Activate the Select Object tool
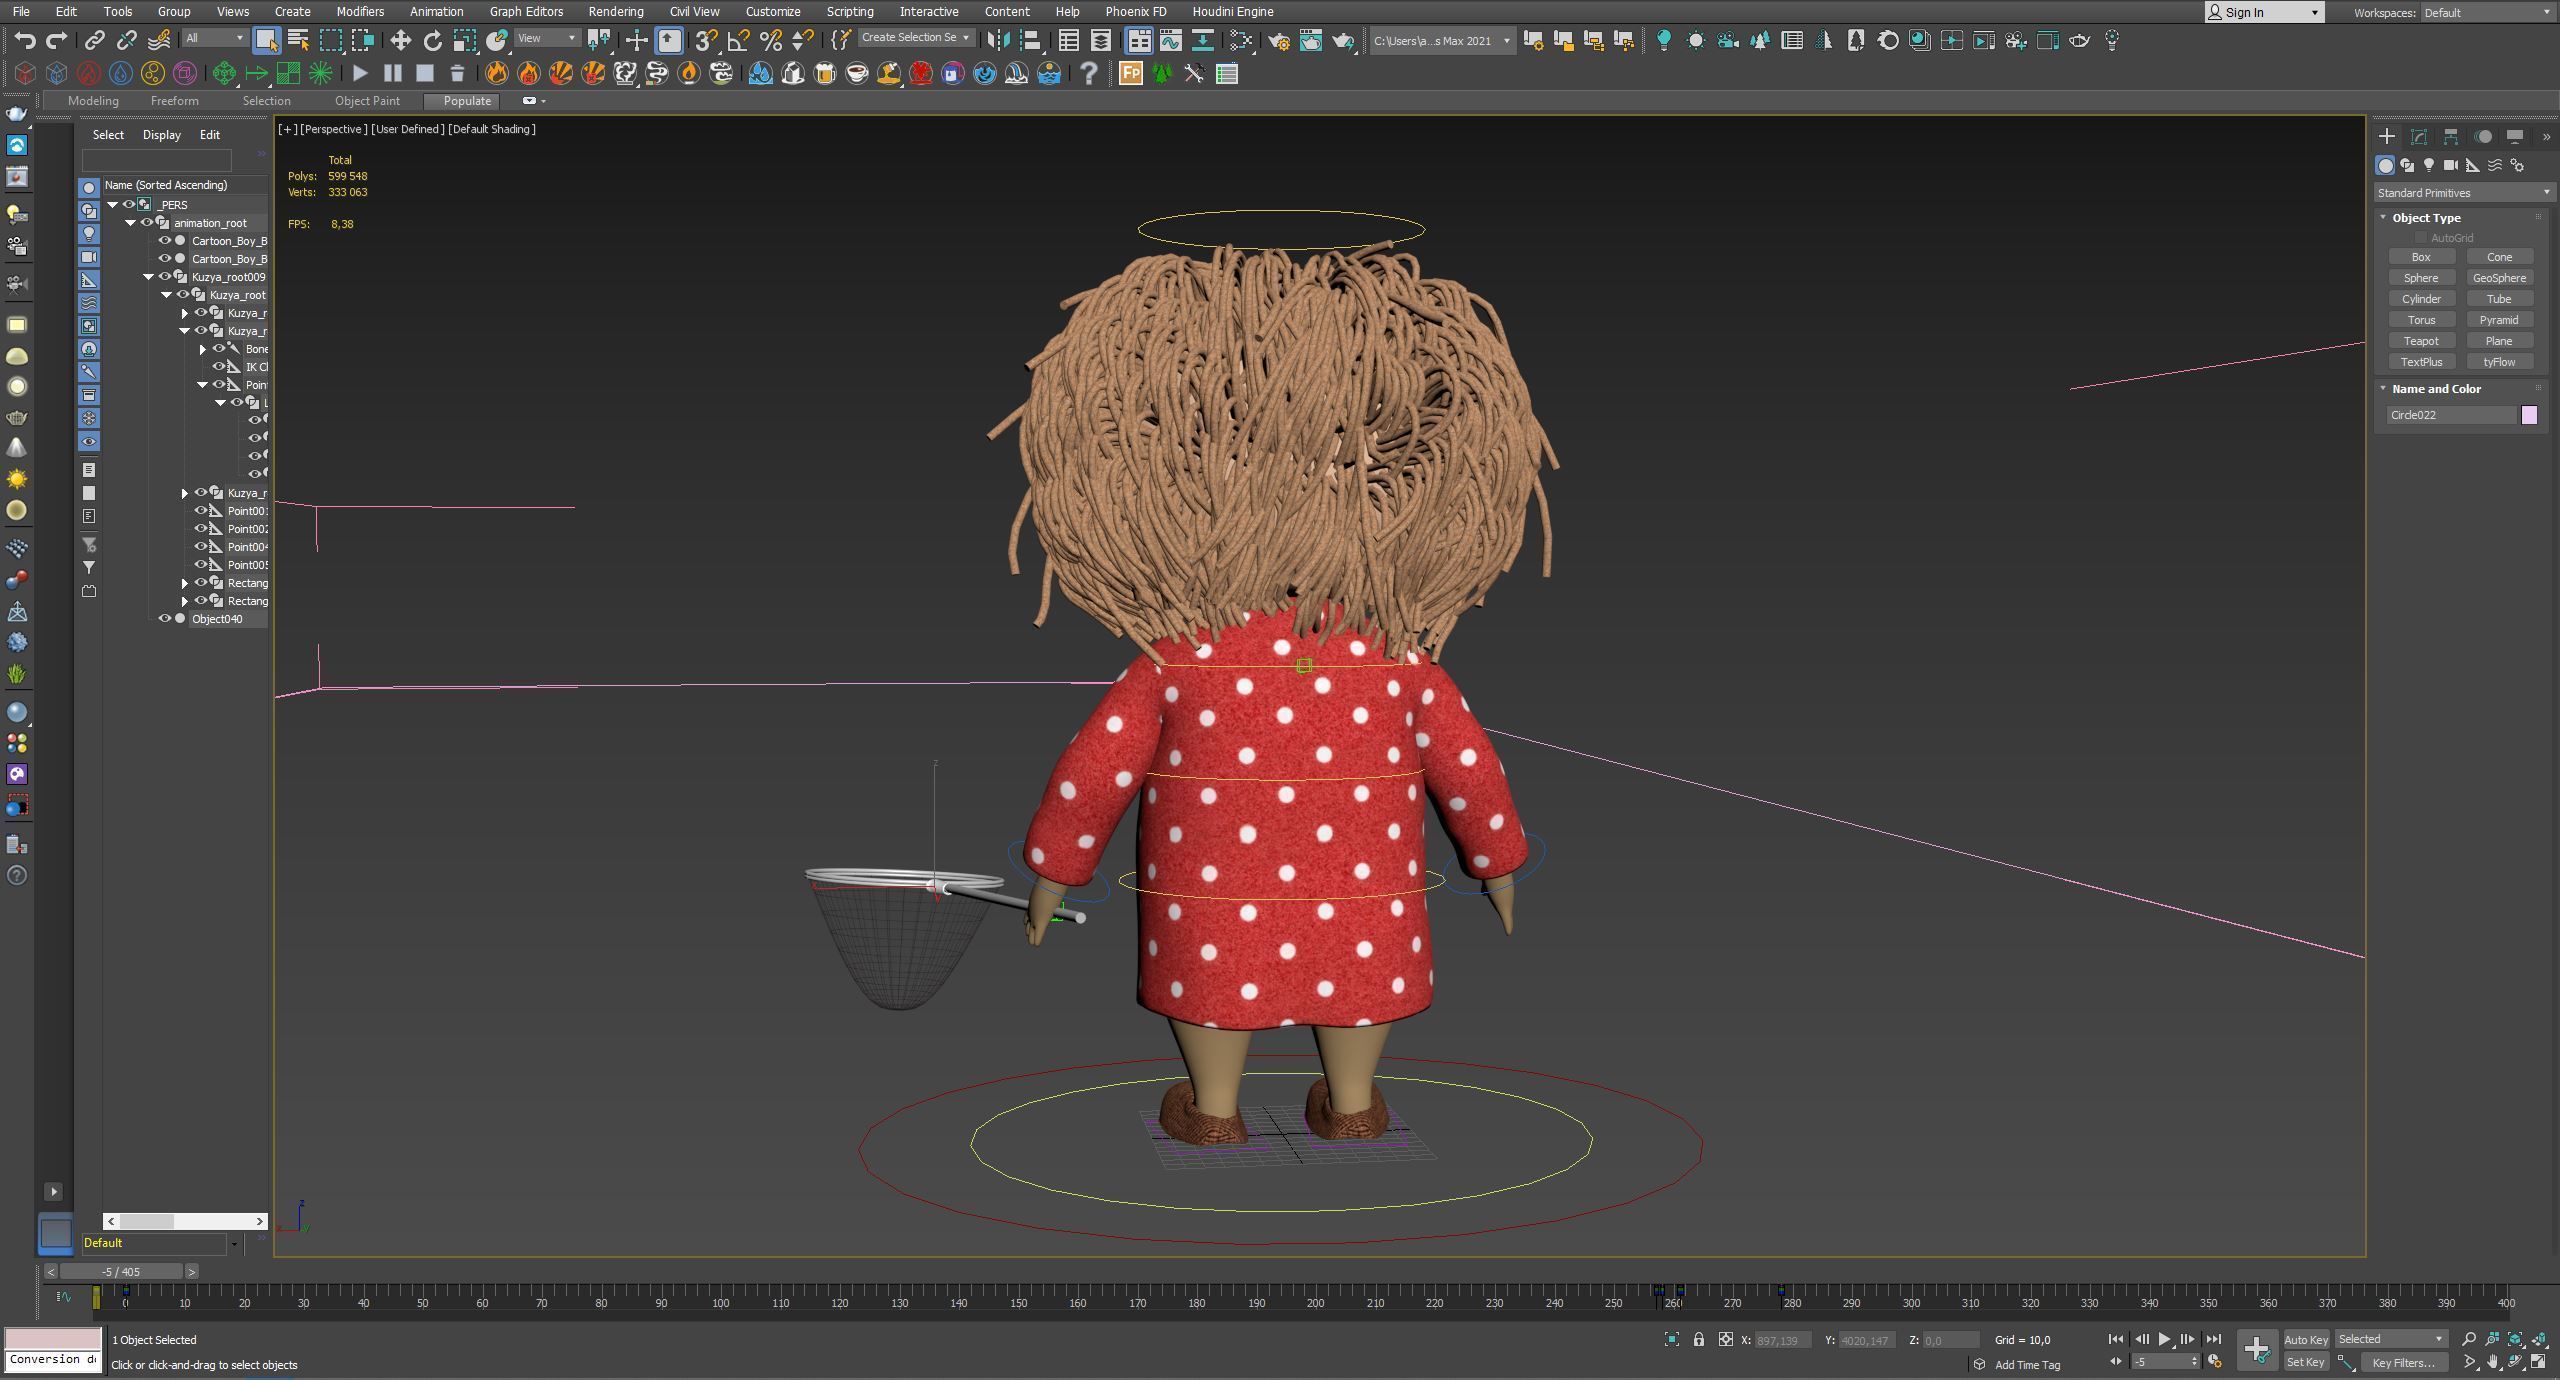The width and height of the screenshot is (2560, 1380). coord(266,40)
